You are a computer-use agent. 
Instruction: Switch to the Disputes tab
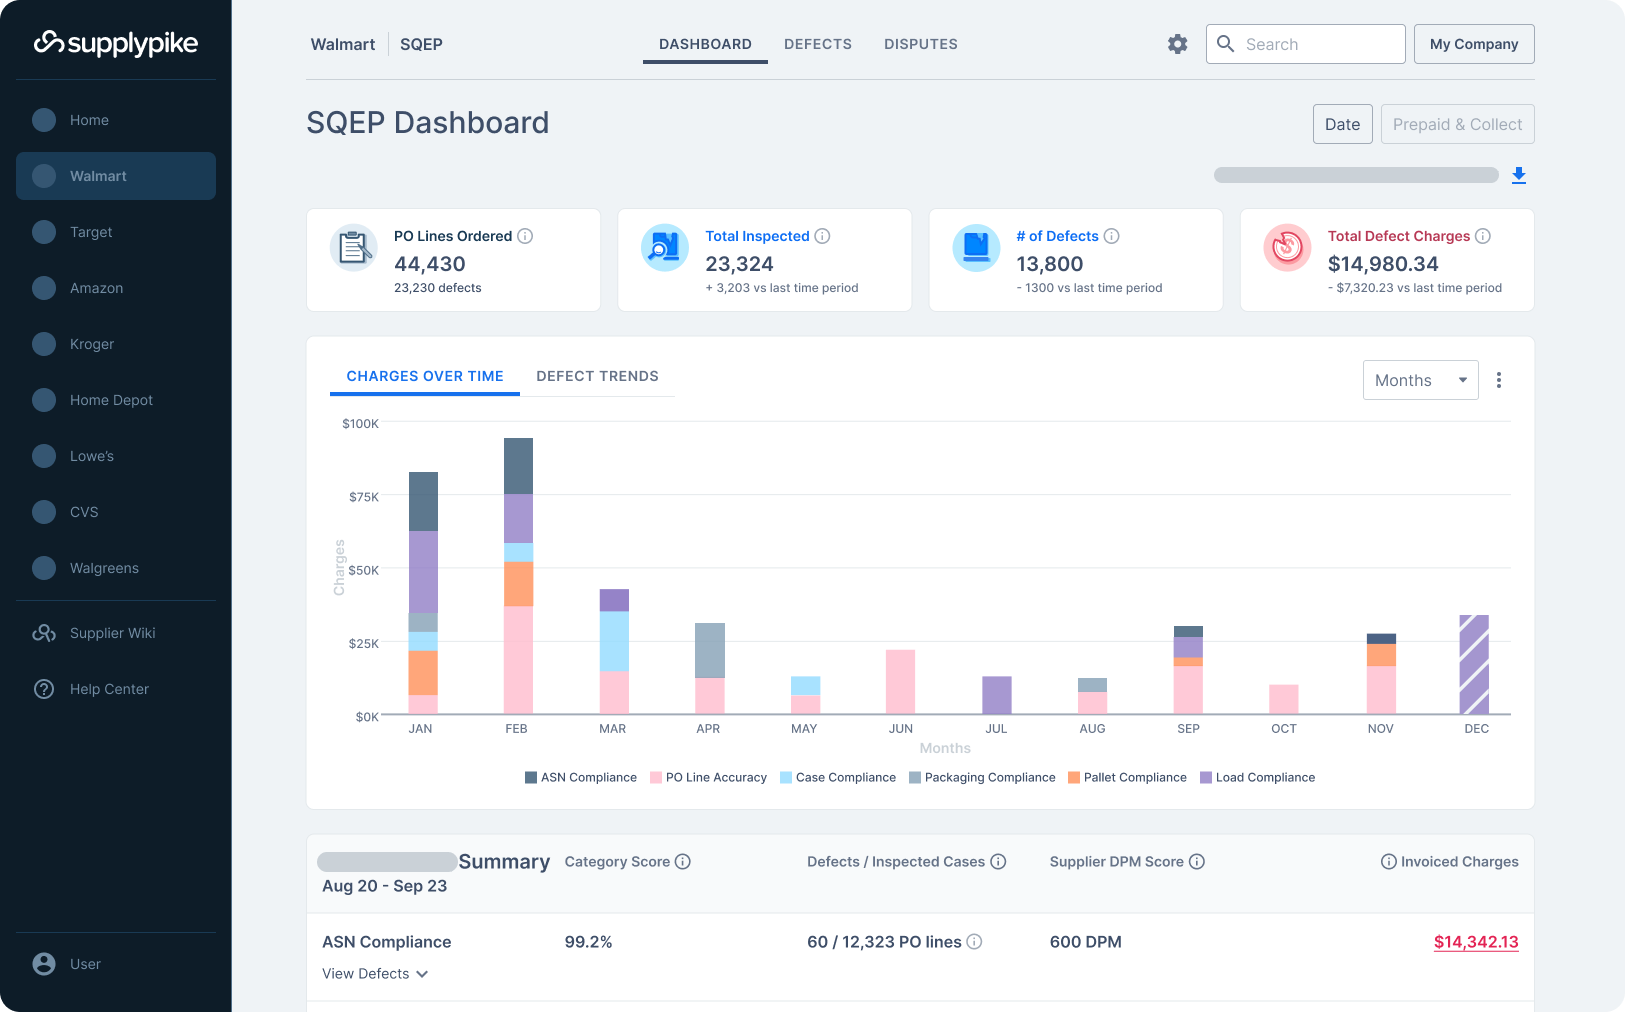click(921, 44)
